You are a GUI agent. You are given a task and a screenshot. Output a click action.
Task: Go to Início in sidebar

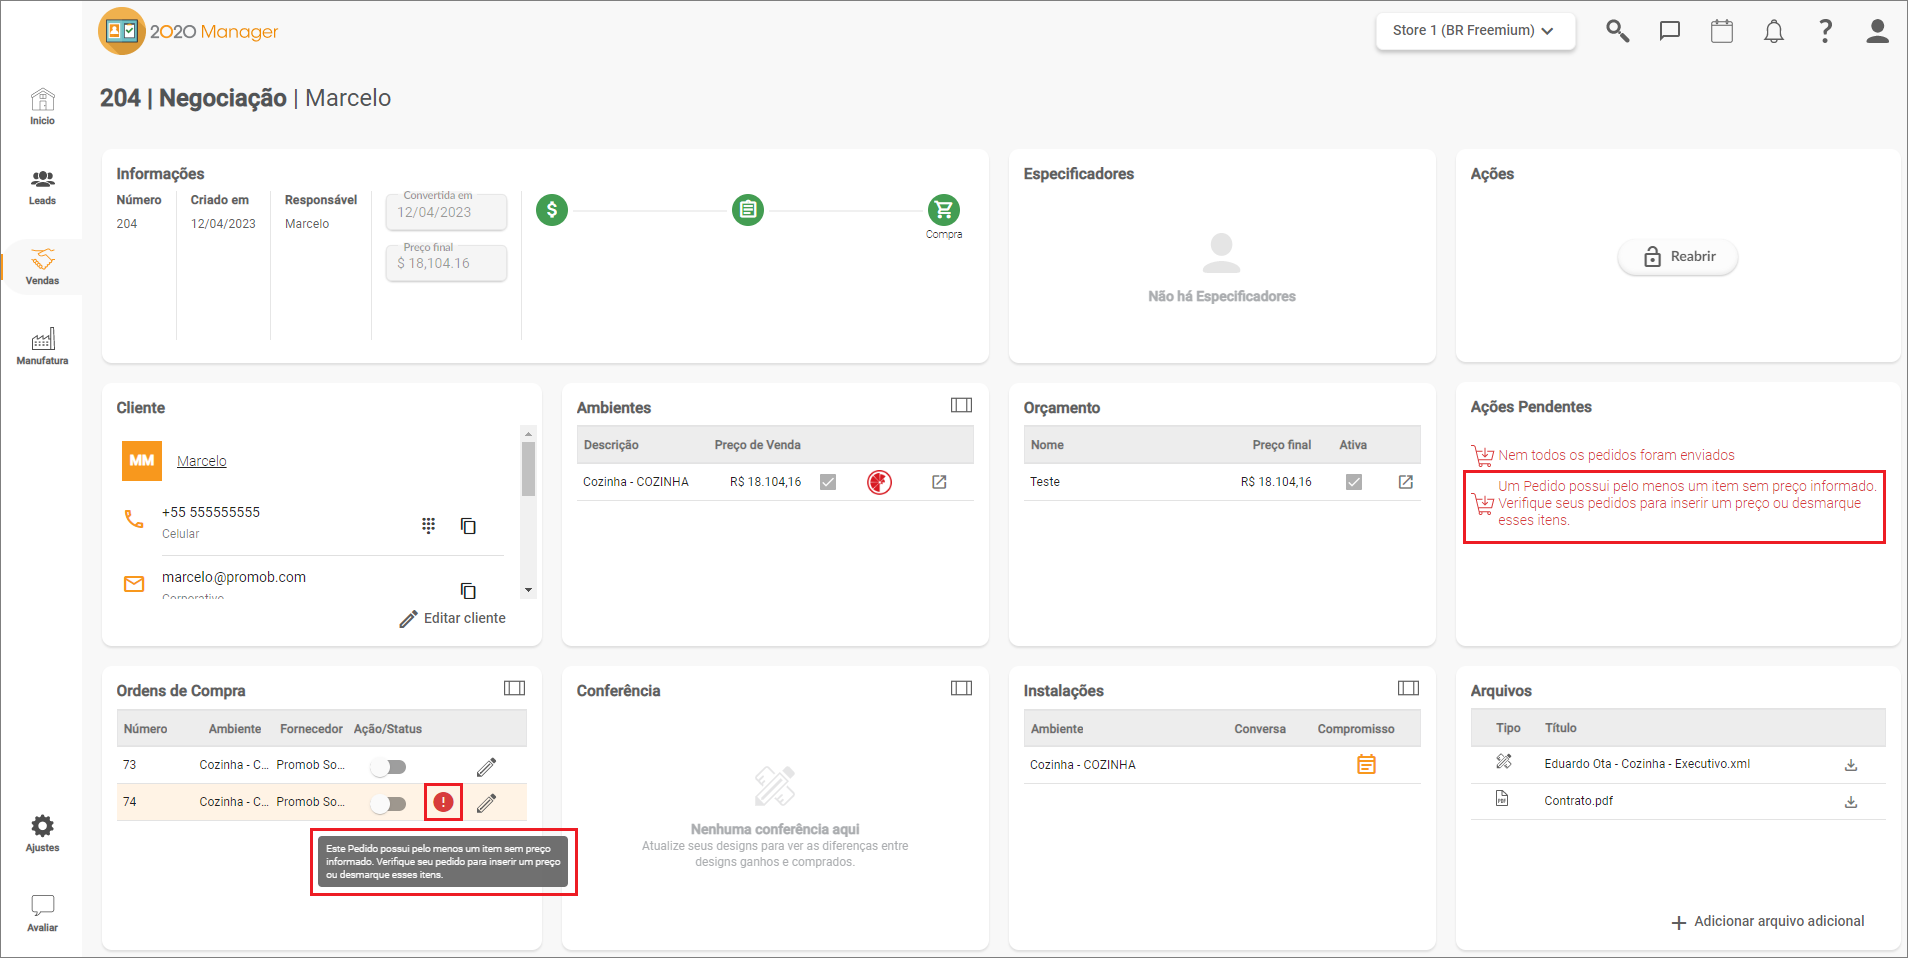[x=42, y=106]
